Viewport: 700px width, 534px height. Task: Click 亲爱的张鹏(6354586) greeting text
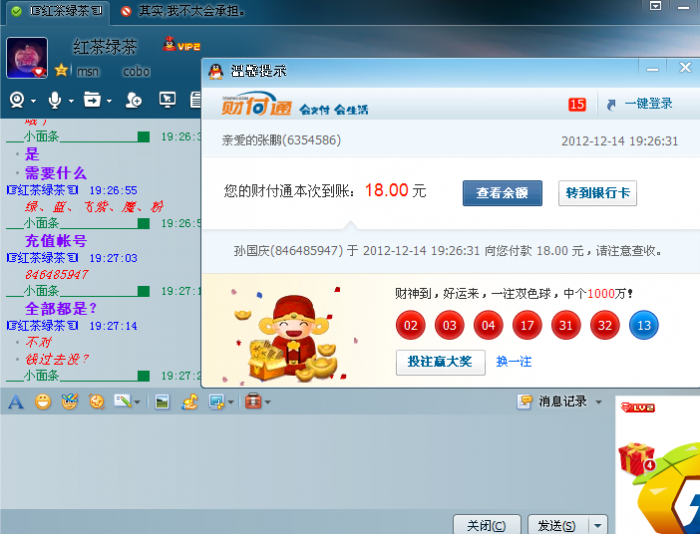281,140
